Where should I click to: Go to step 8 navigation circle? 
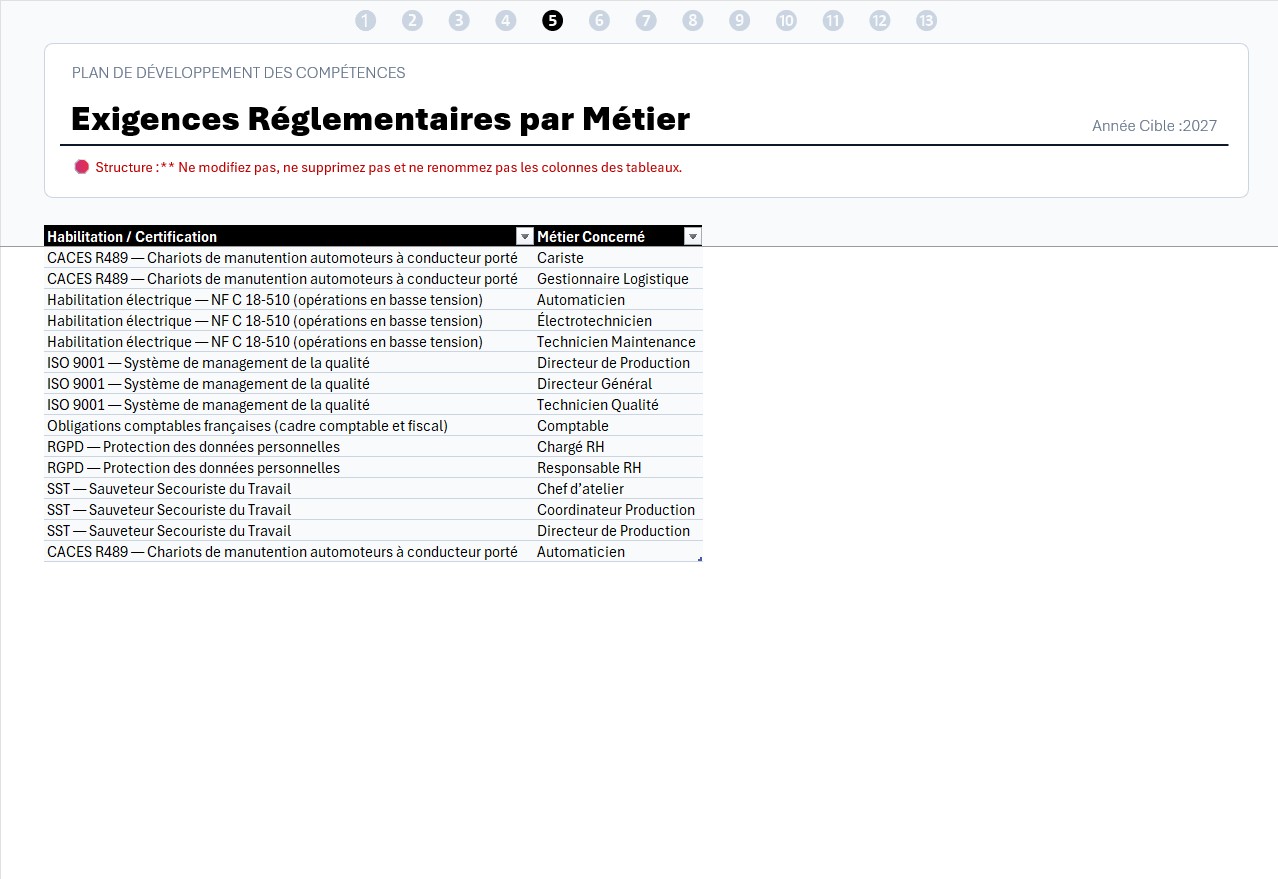tap(693, 20)
